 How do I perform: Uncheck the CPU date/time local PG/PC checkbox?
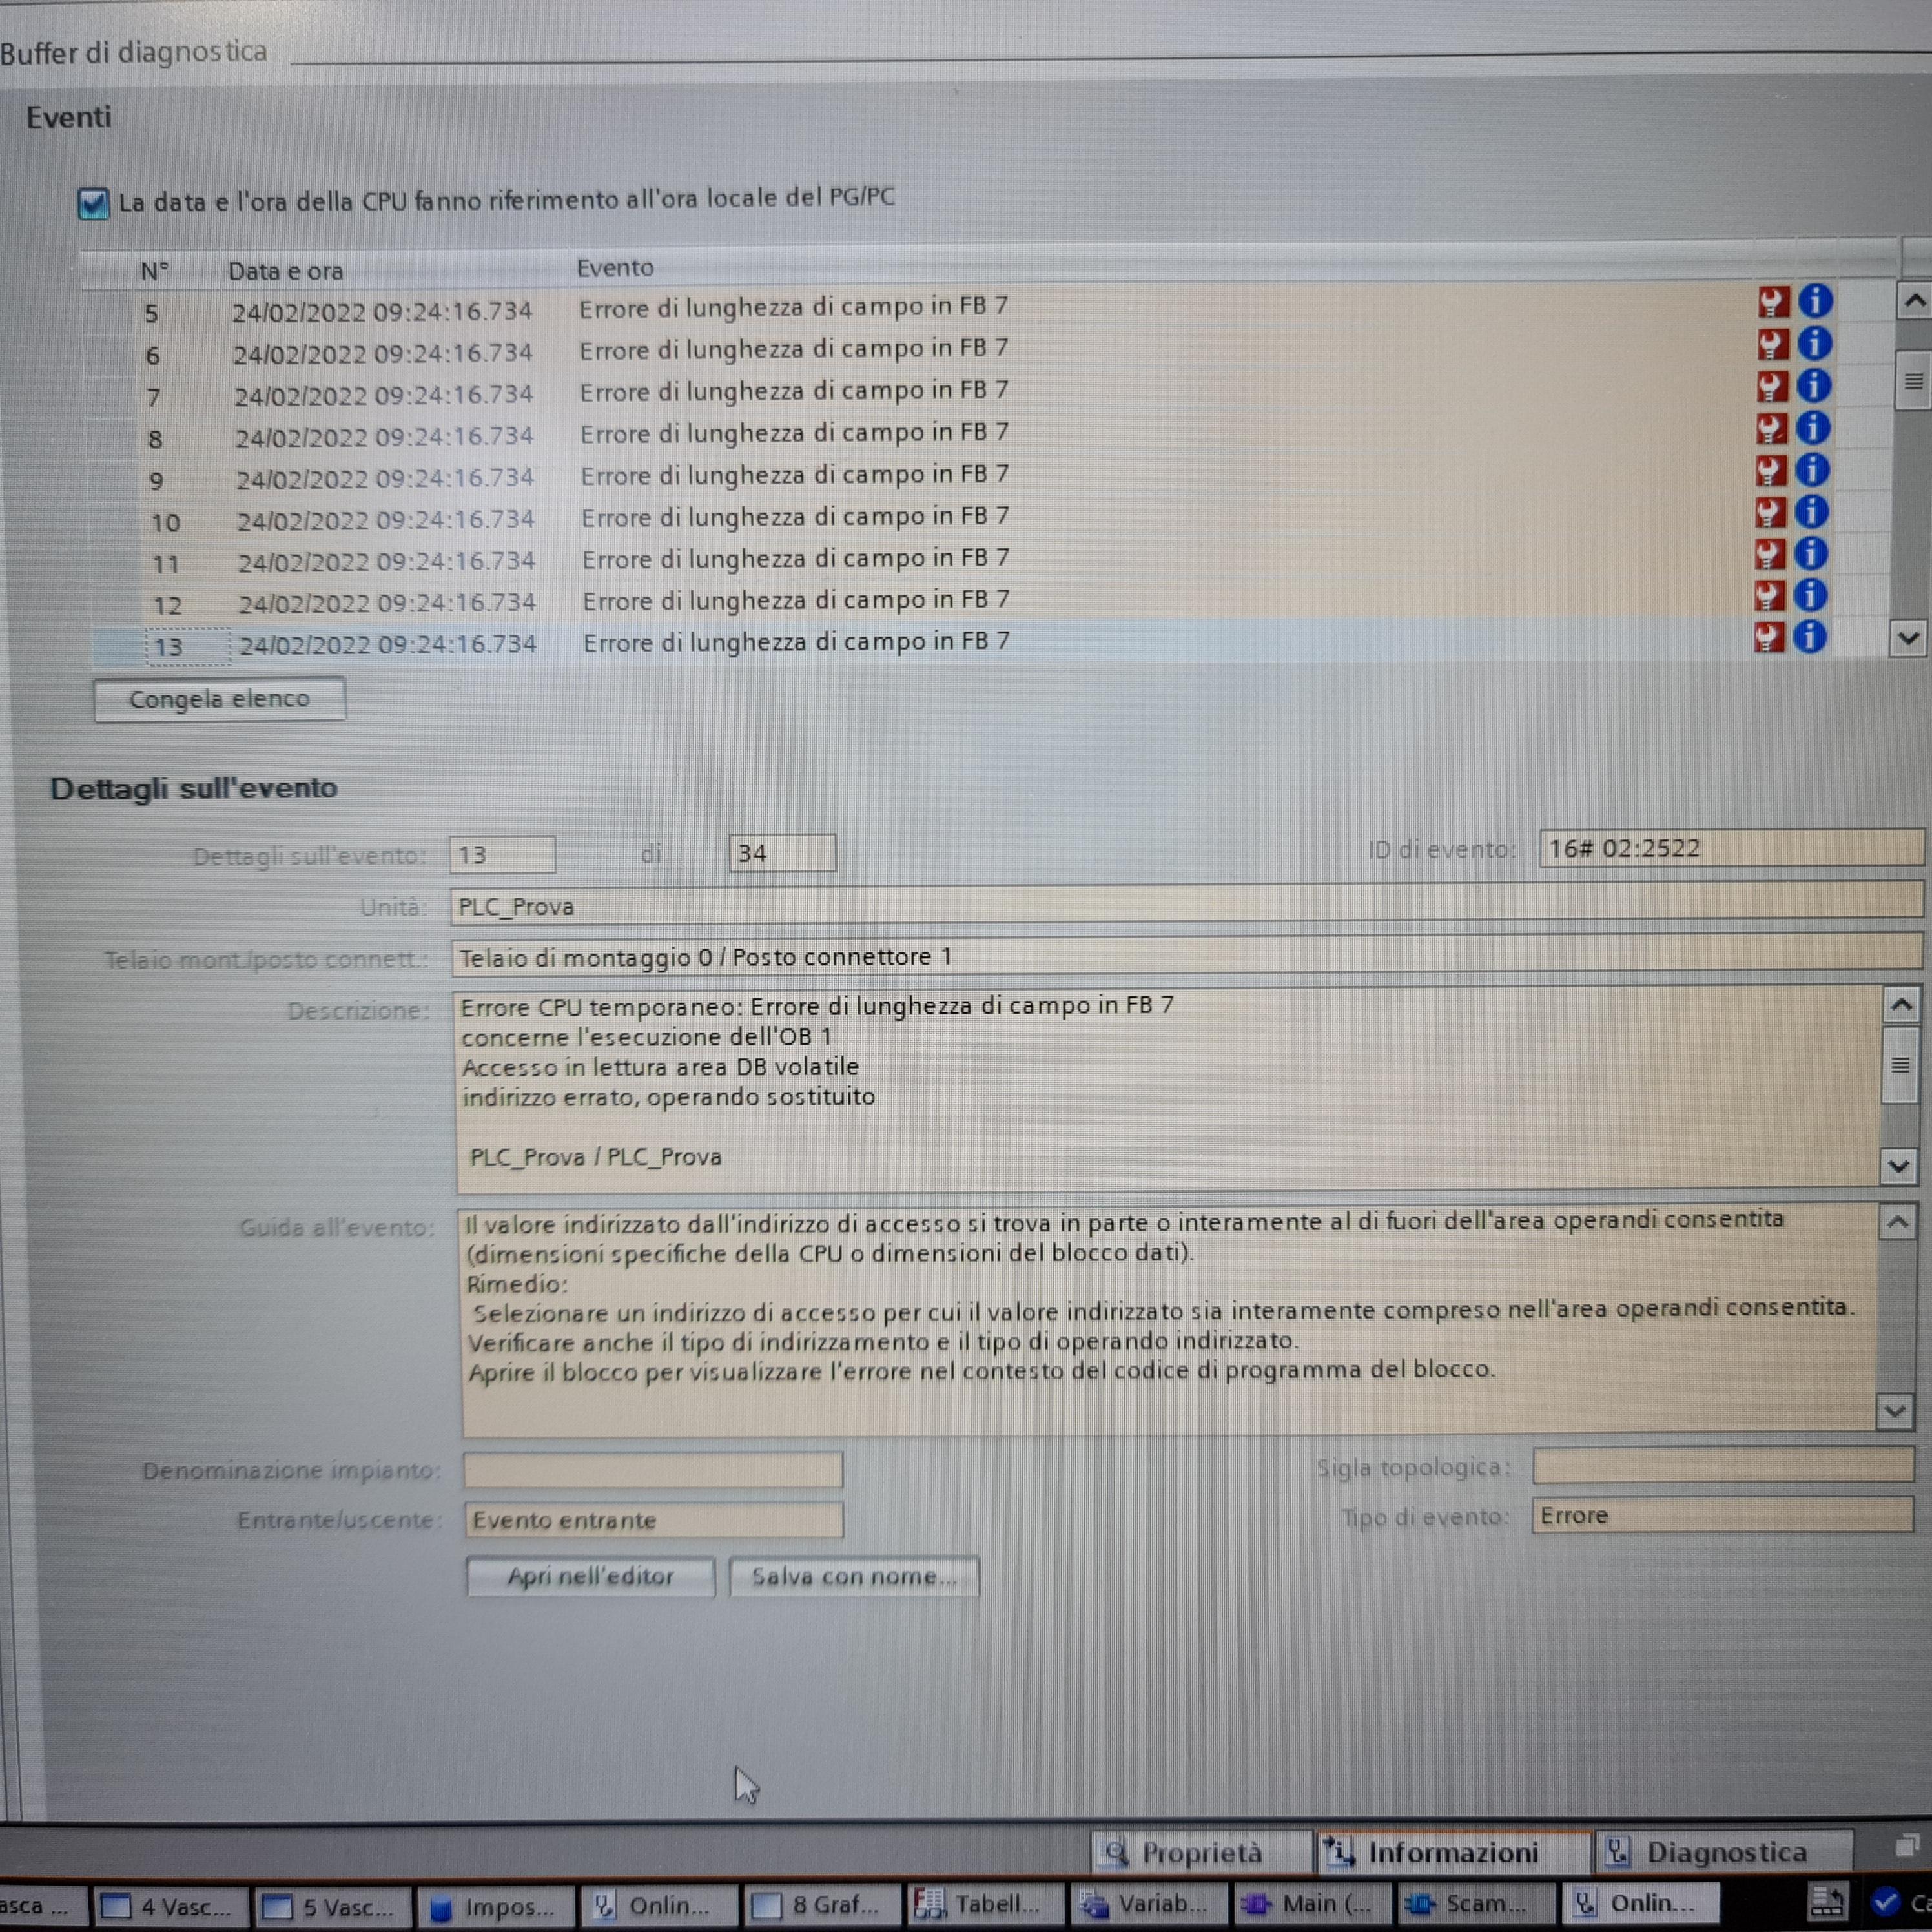point(93,204)
